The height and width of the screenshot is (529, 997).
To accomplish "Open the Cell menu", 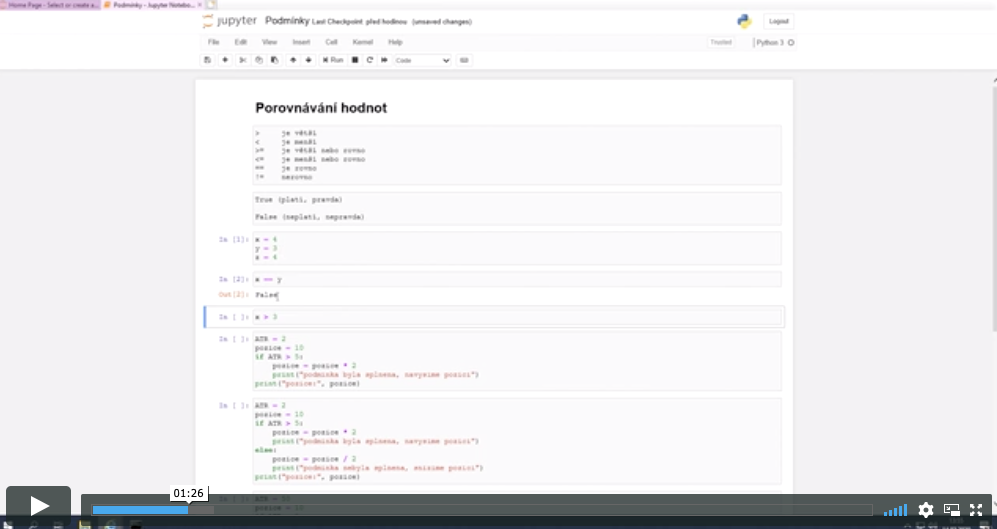I will 331,42.
